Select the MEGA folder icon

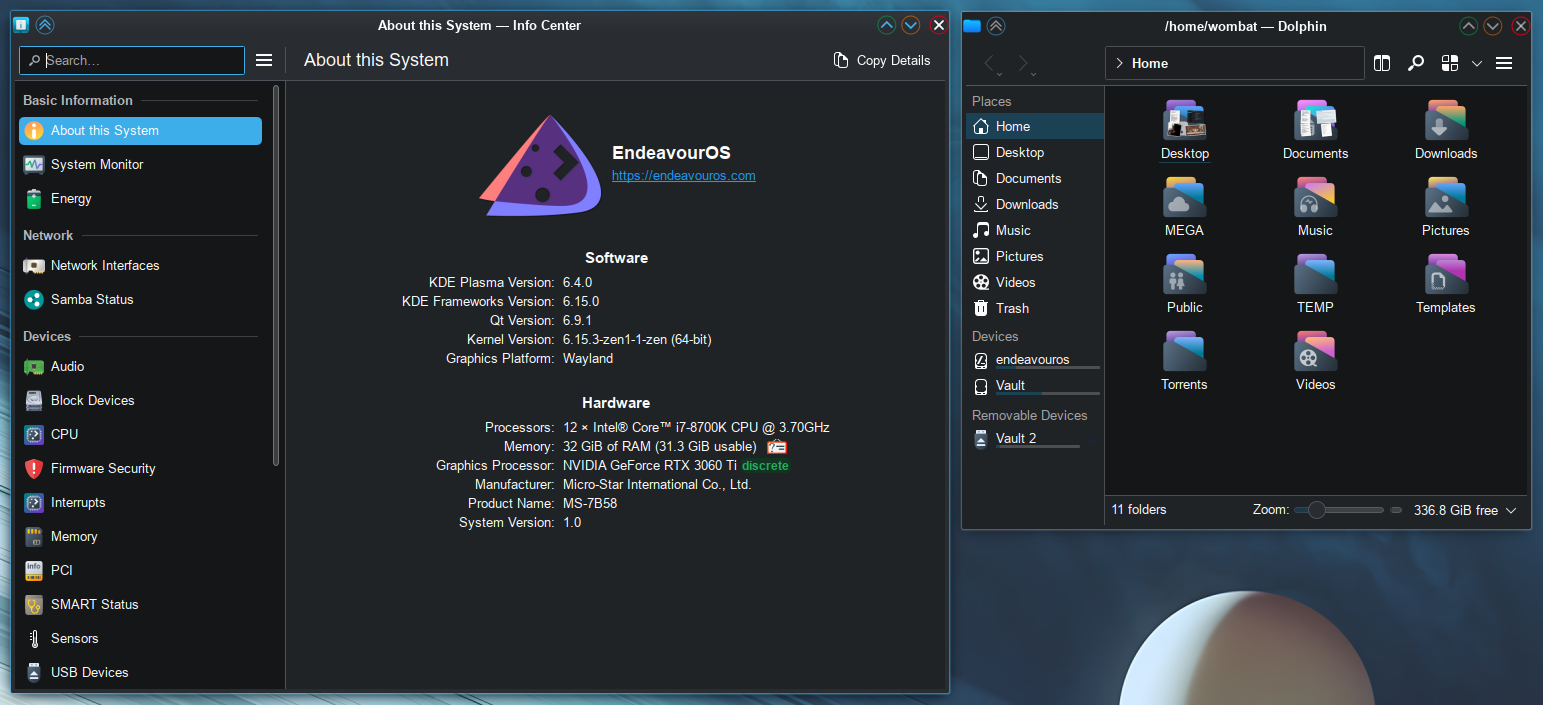click(x=1184, y=198)
